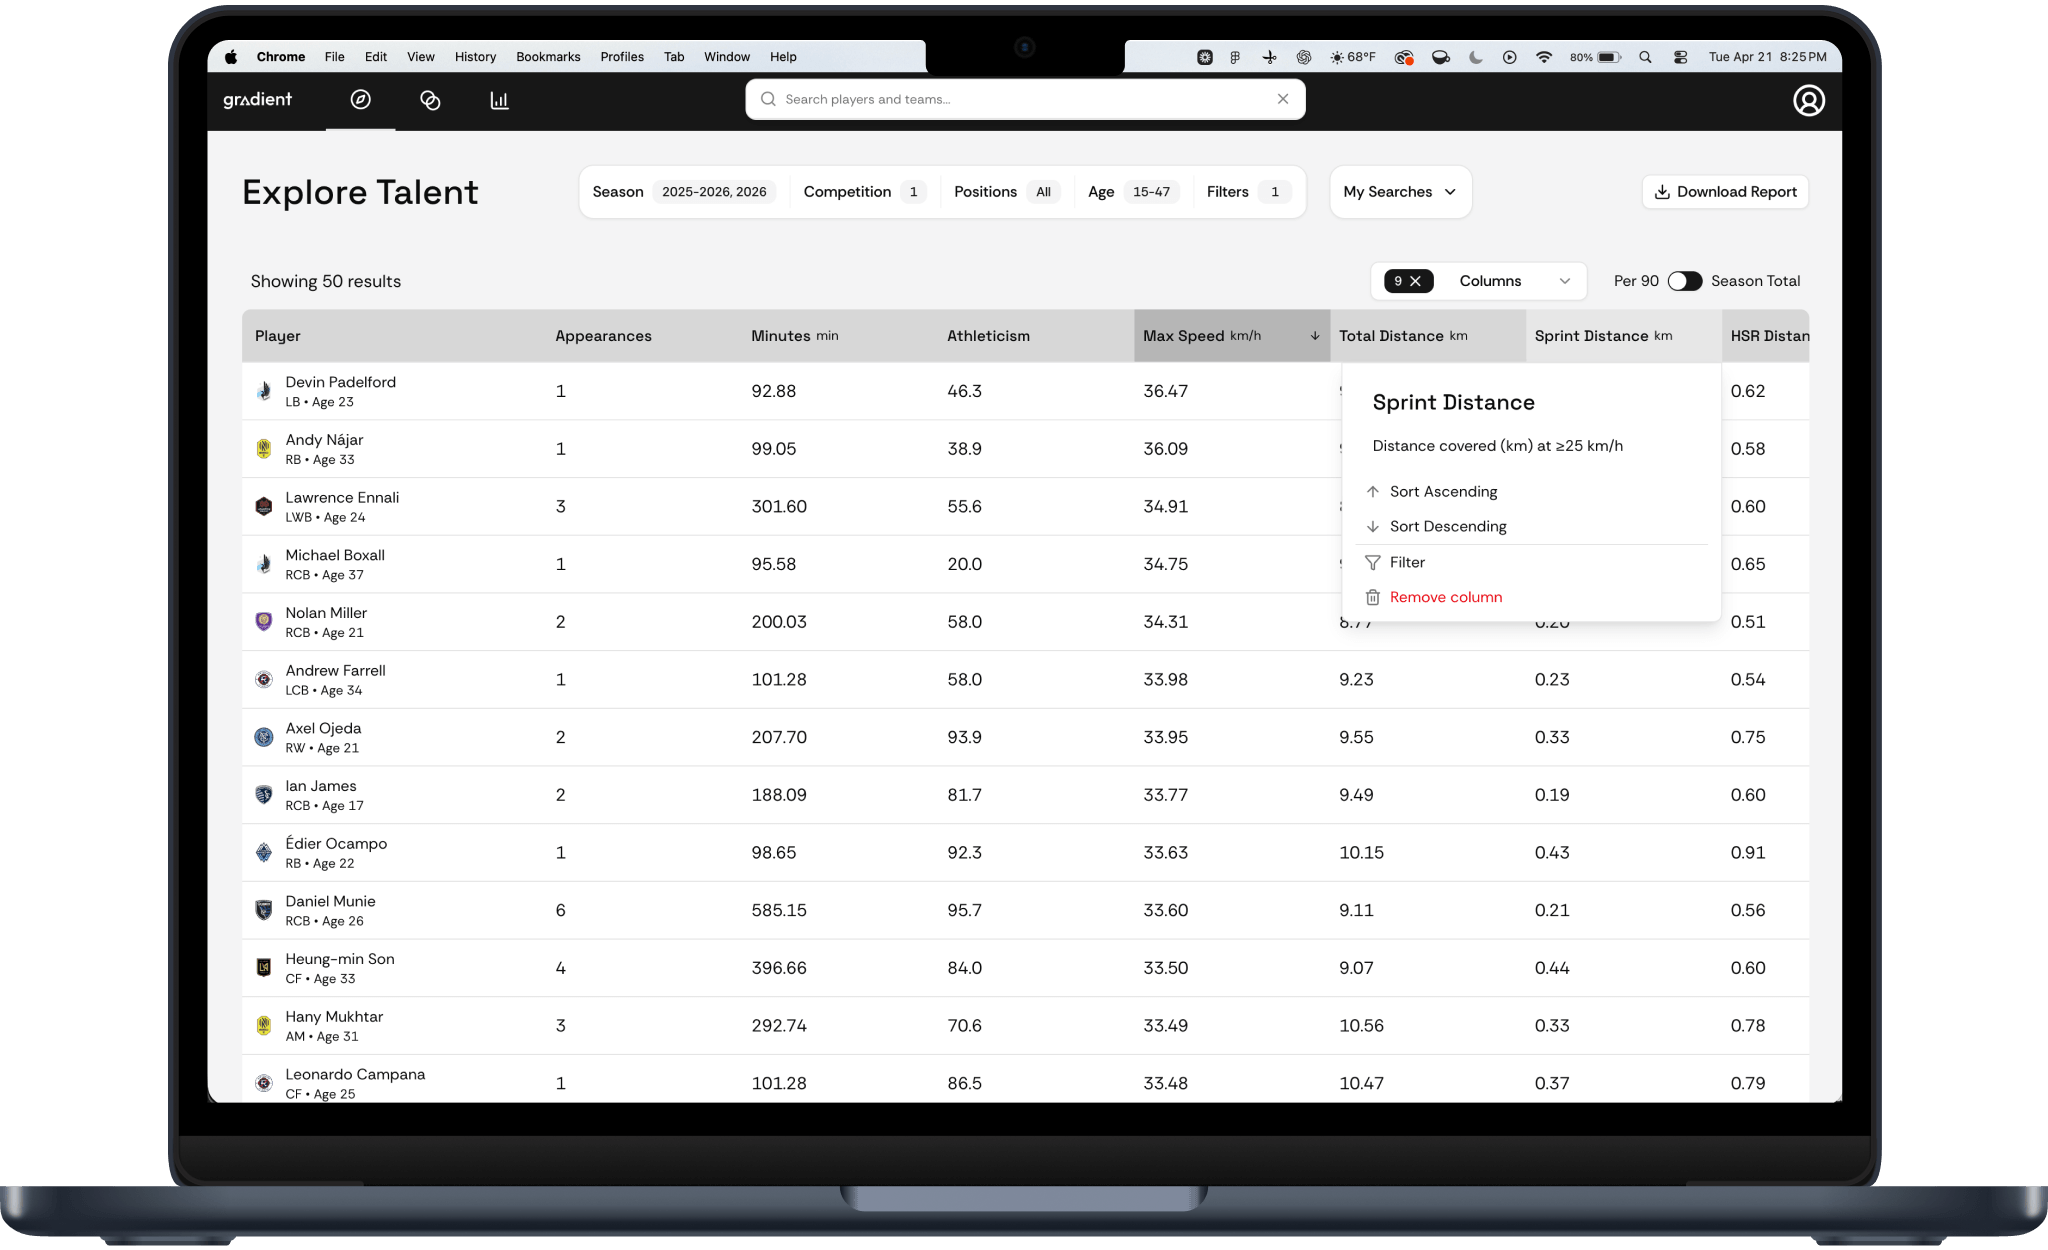Expand the My Searches dropdown
The height and width of the screenshot is (1250, 2048).
1399,192
